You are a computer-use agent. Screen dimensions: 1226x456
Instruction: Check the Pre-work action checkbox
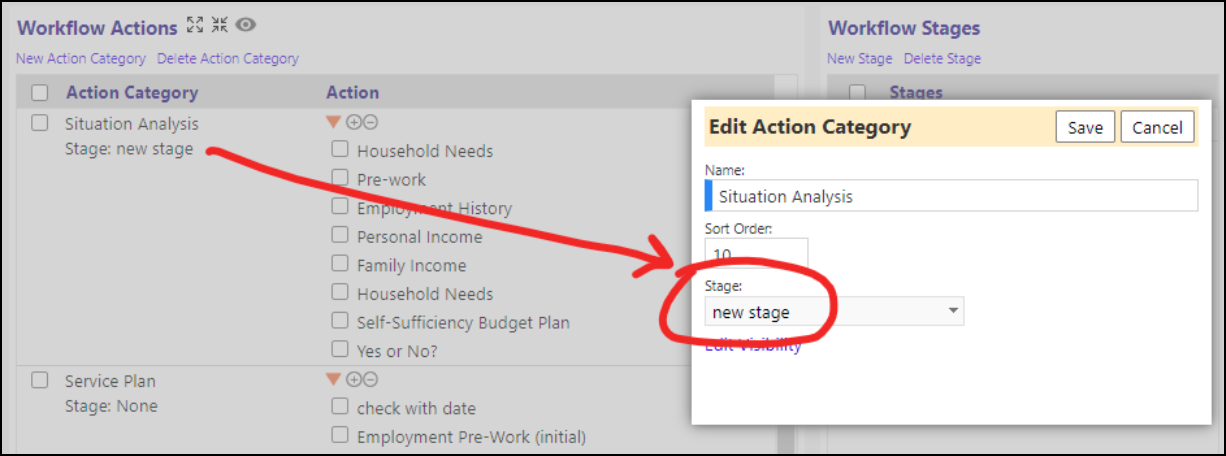pyautogui.click(x=340, y=178)
